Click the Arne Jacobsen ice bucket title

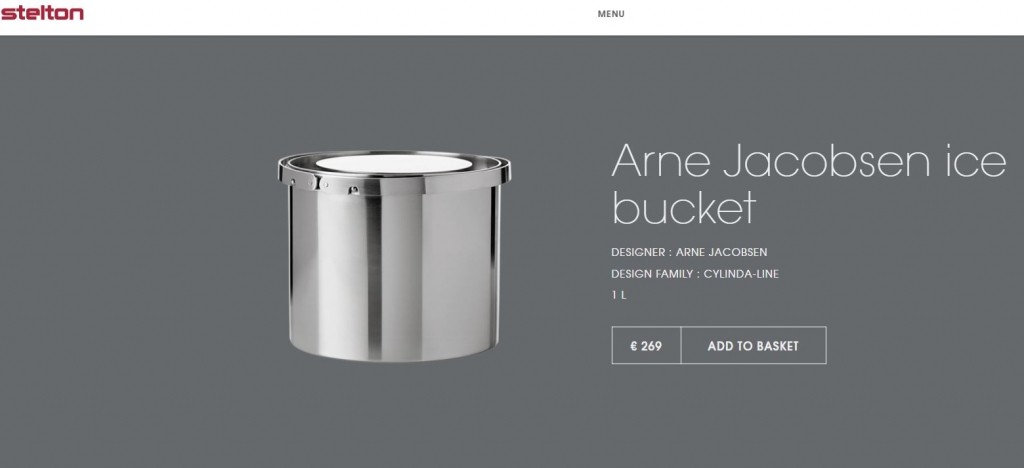(808, 184)
